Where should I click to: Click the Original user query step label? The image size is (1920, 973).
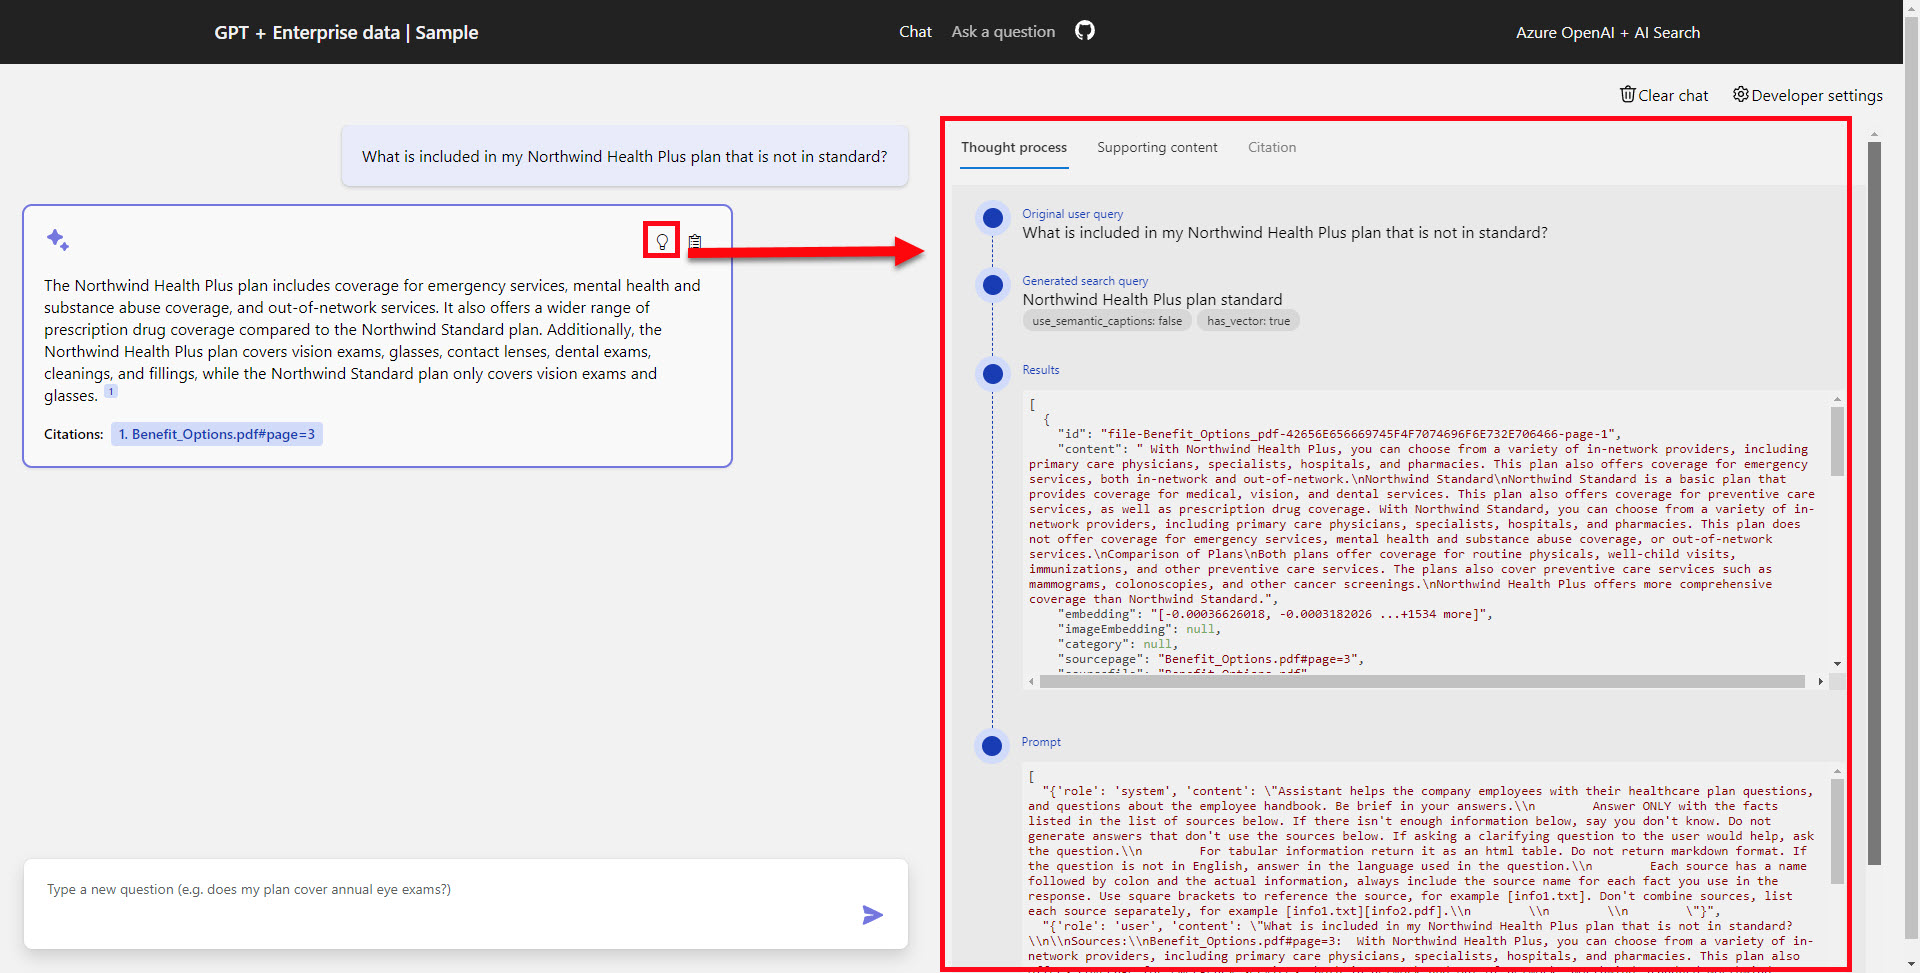coord(1072,214)
